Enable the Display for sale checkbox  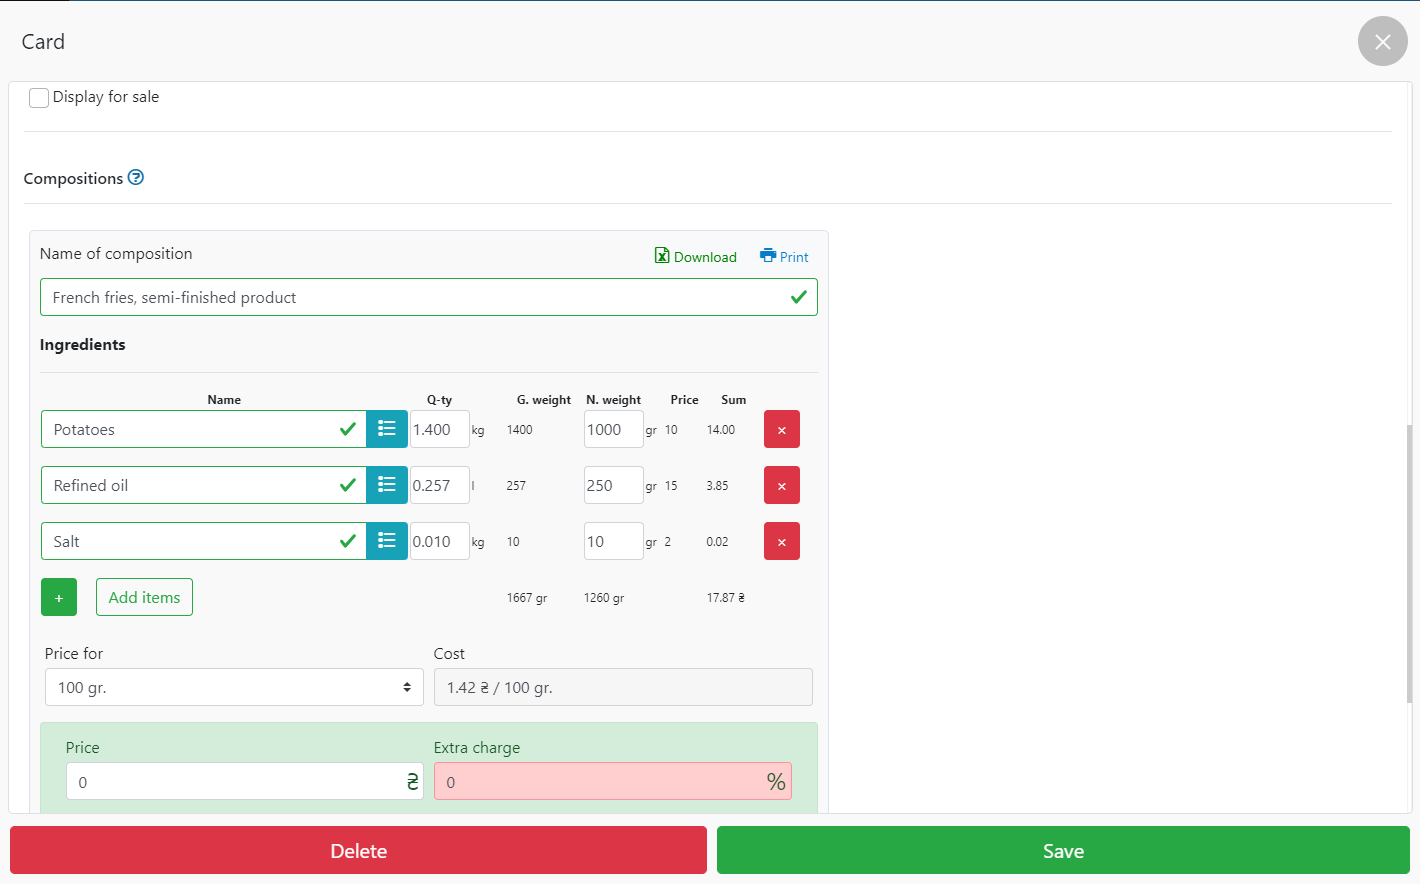click(39, 97)
